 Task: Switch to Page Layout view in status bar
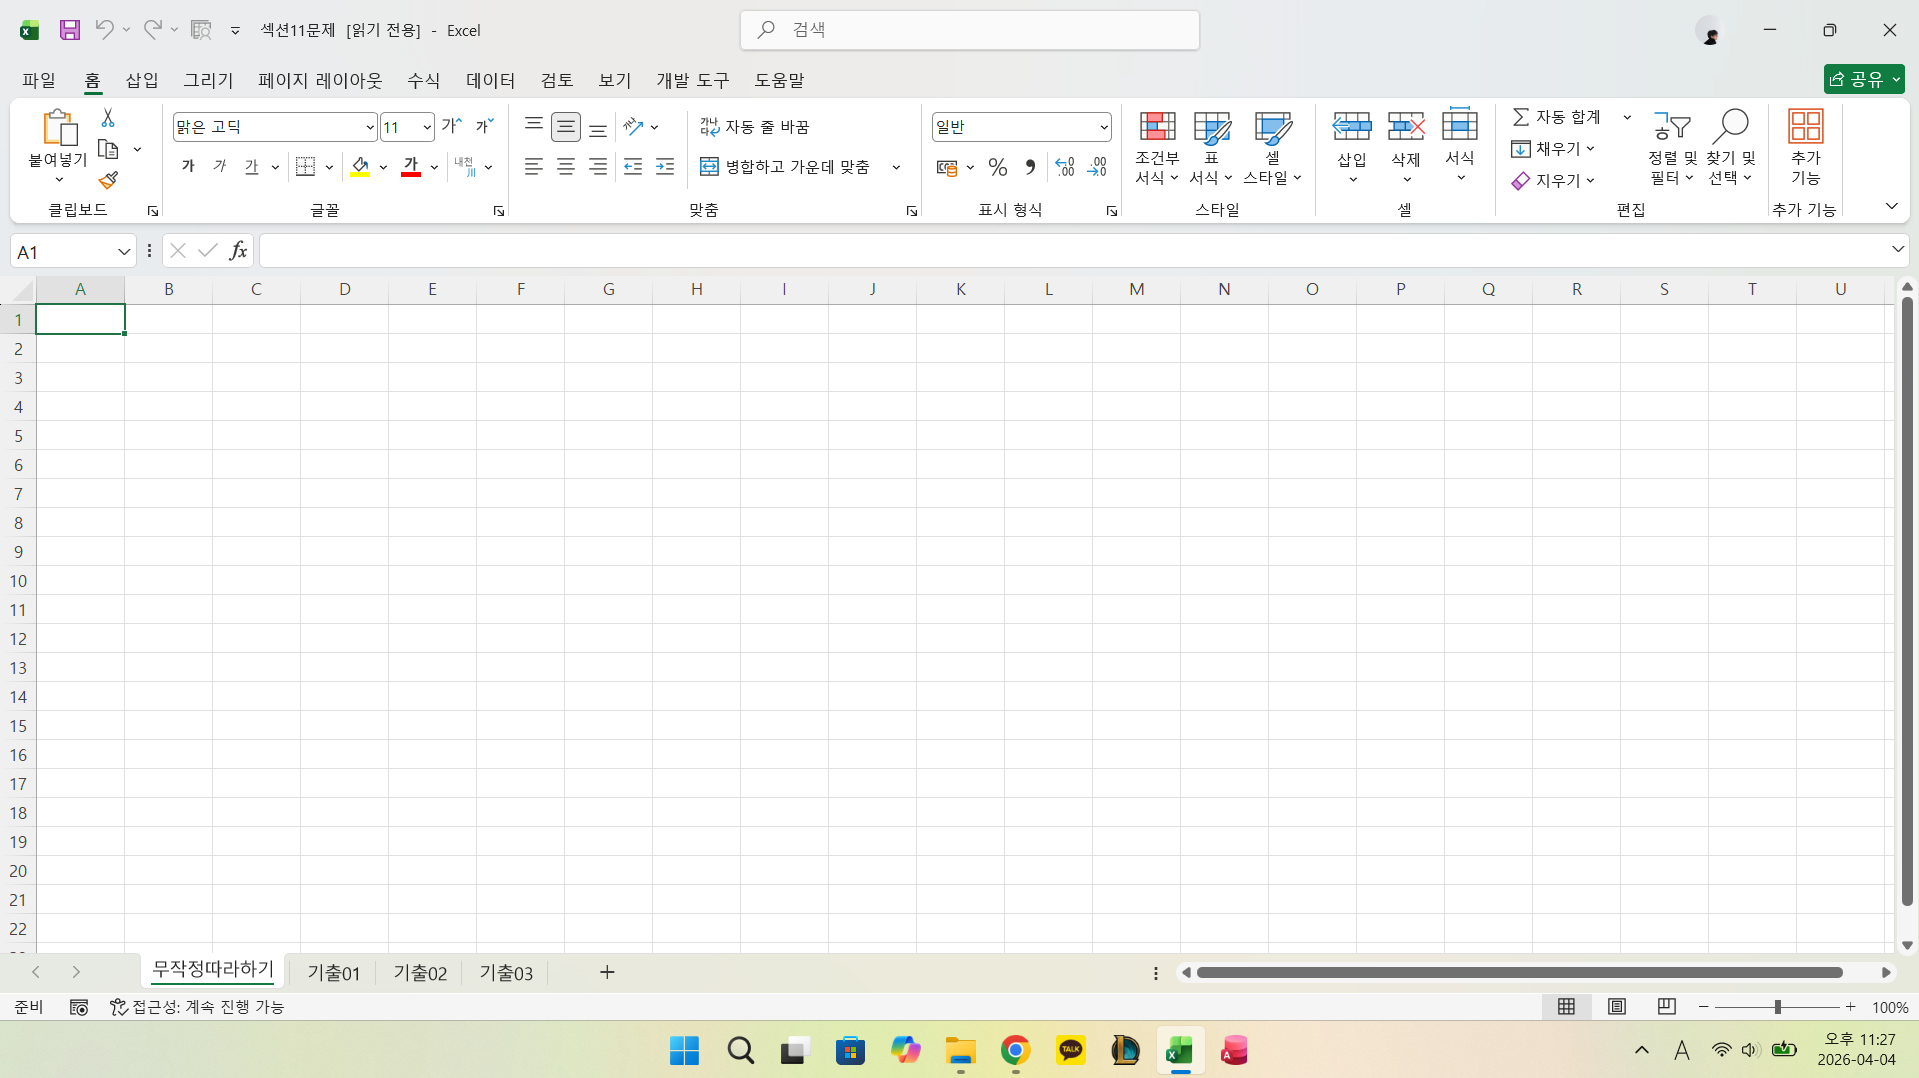(x=1616, y=1007)
